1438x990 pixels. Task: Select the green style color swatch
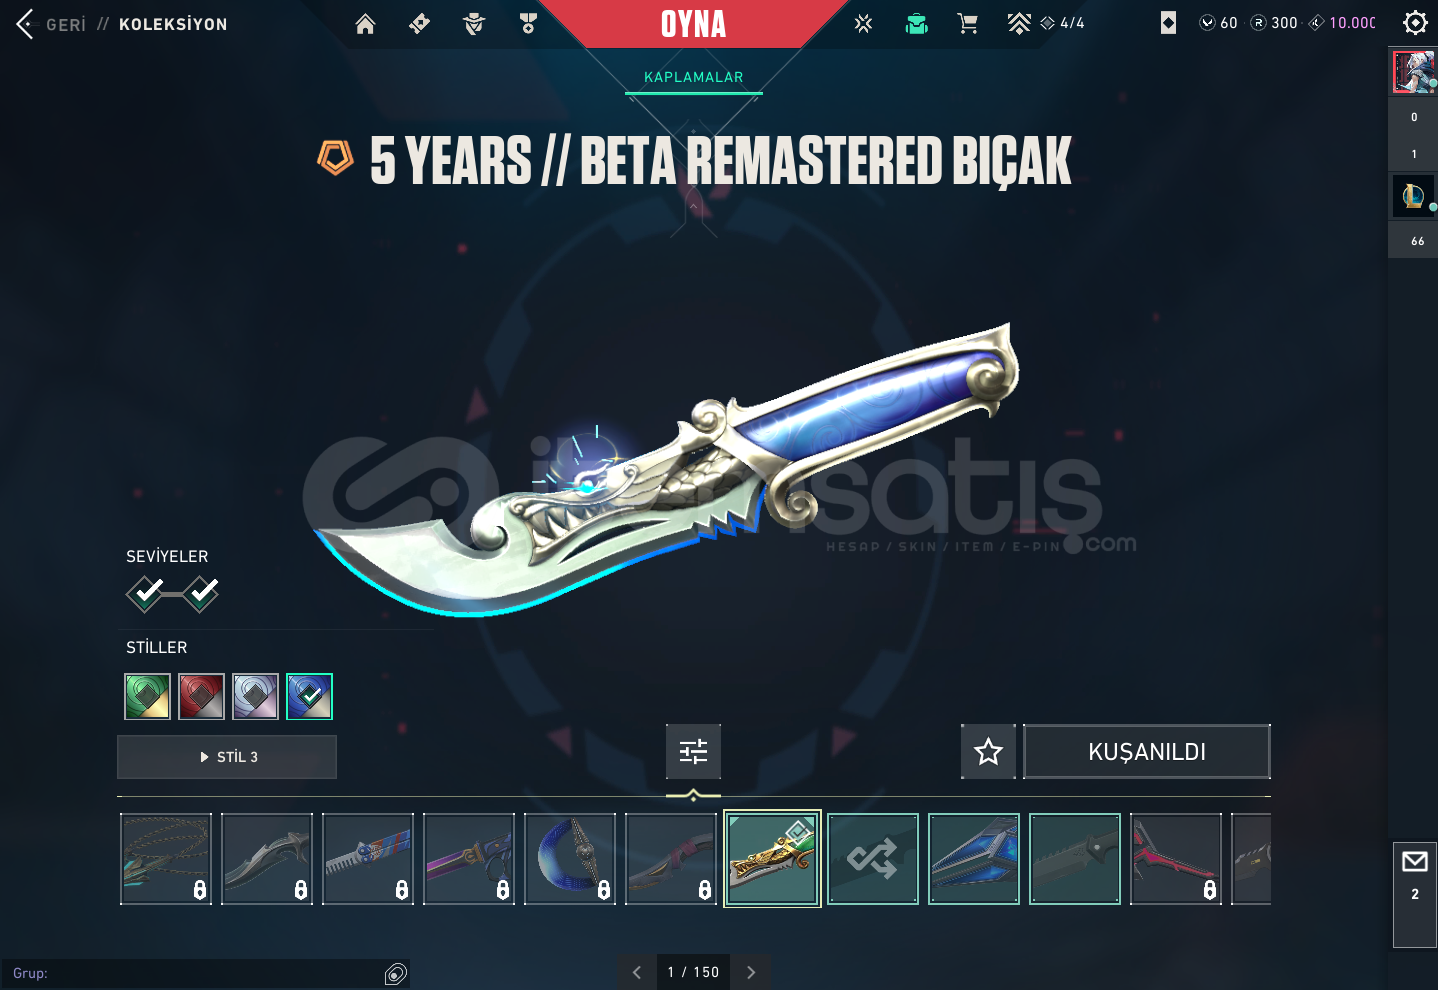pos(147,696)
